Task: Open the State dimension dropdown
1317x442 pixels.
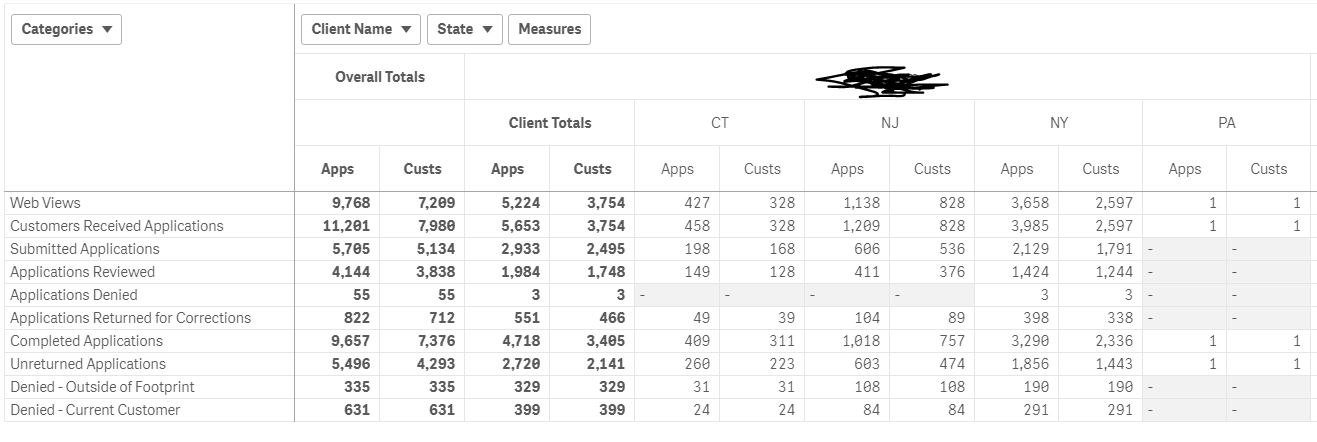Action: (465, 29)
